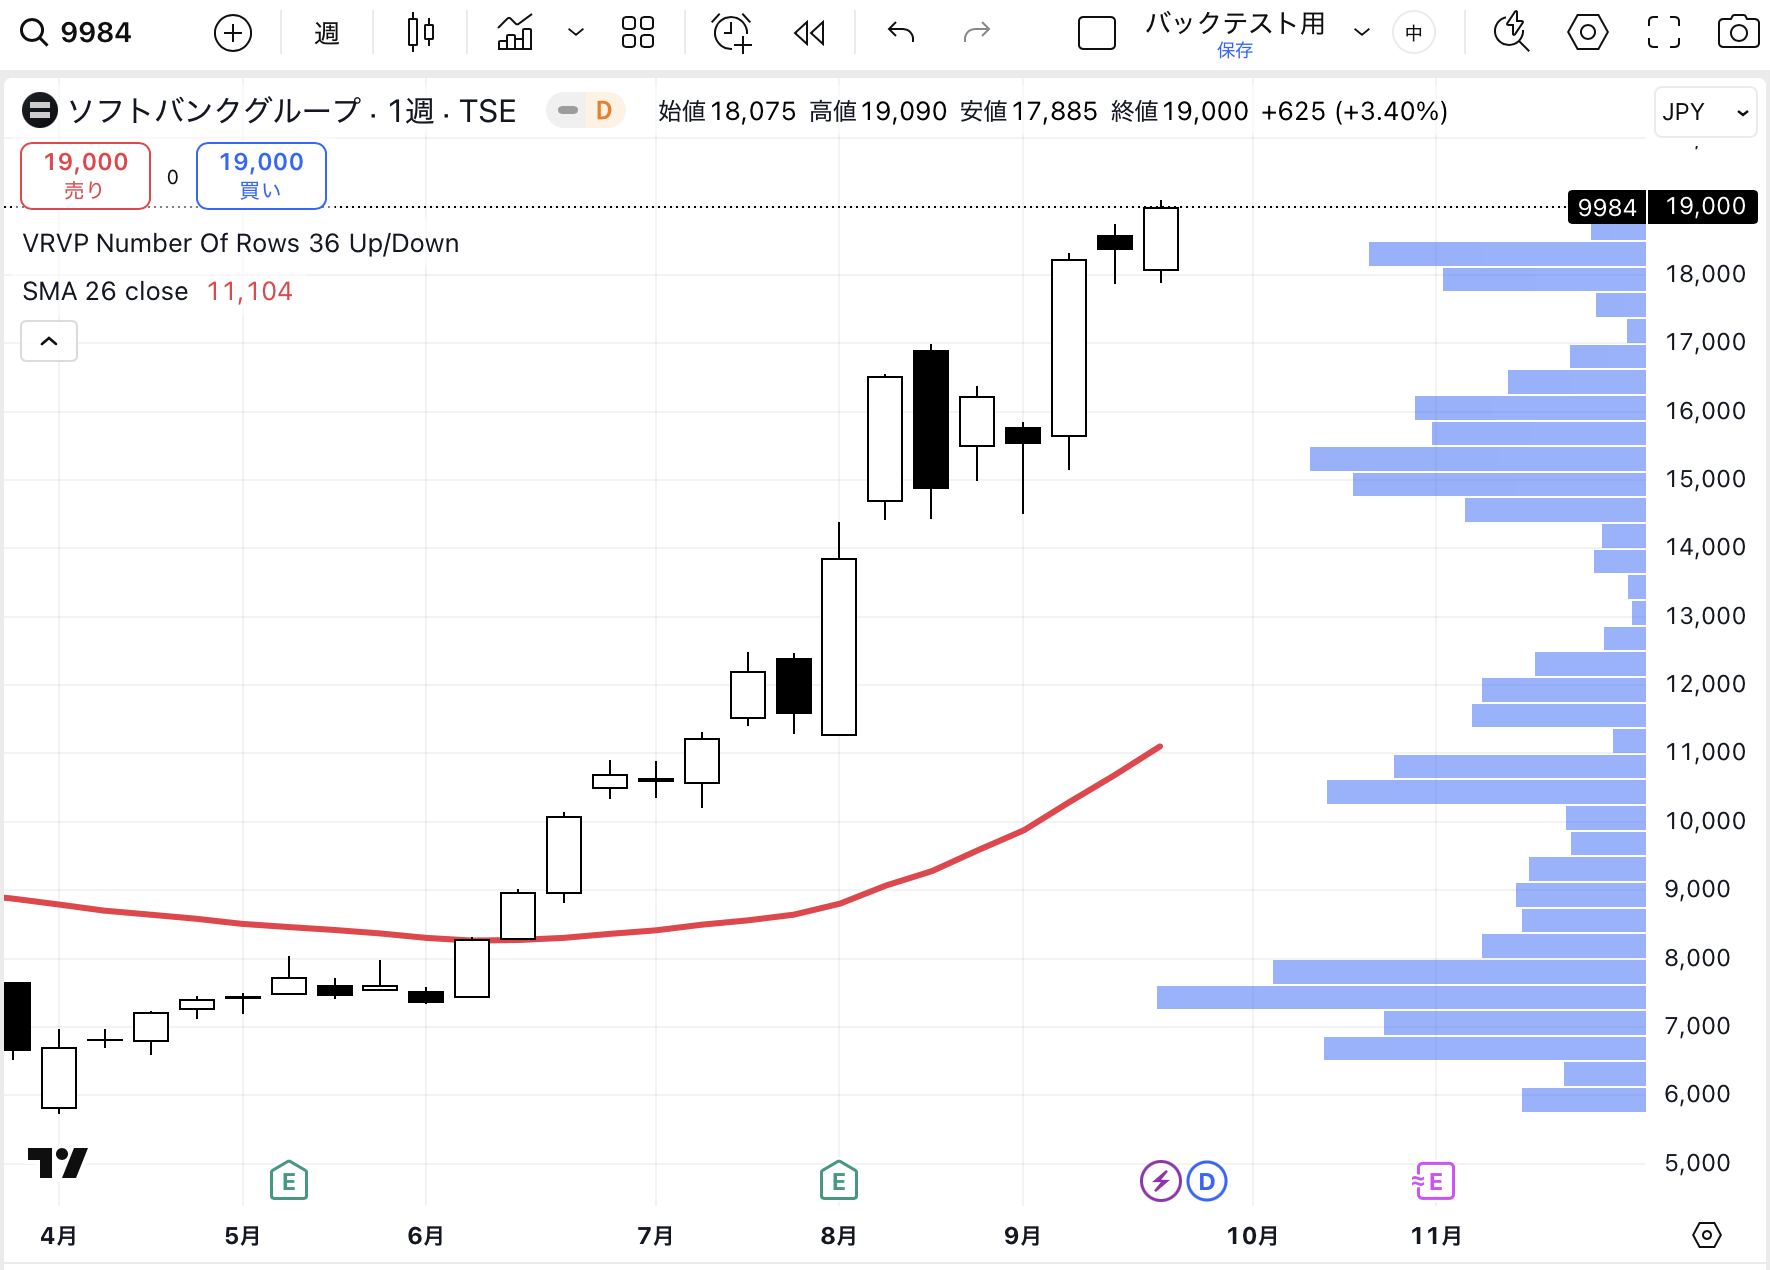This screenshot has height=1270, width=1770.
Task: Open indicator templates grid icon
Action: point(638,33)
